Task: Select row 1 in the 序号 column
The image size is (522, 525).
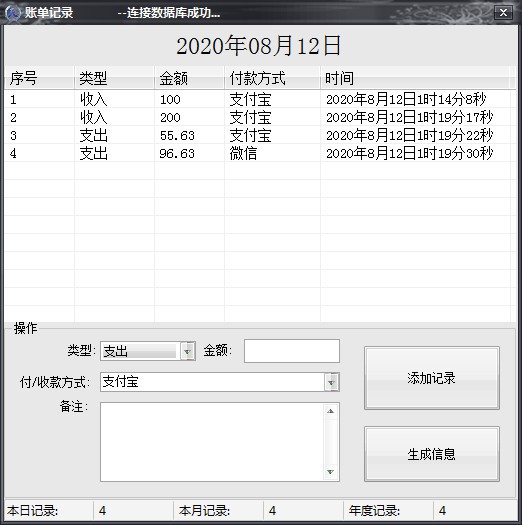Action: click(x=39, y=99)
